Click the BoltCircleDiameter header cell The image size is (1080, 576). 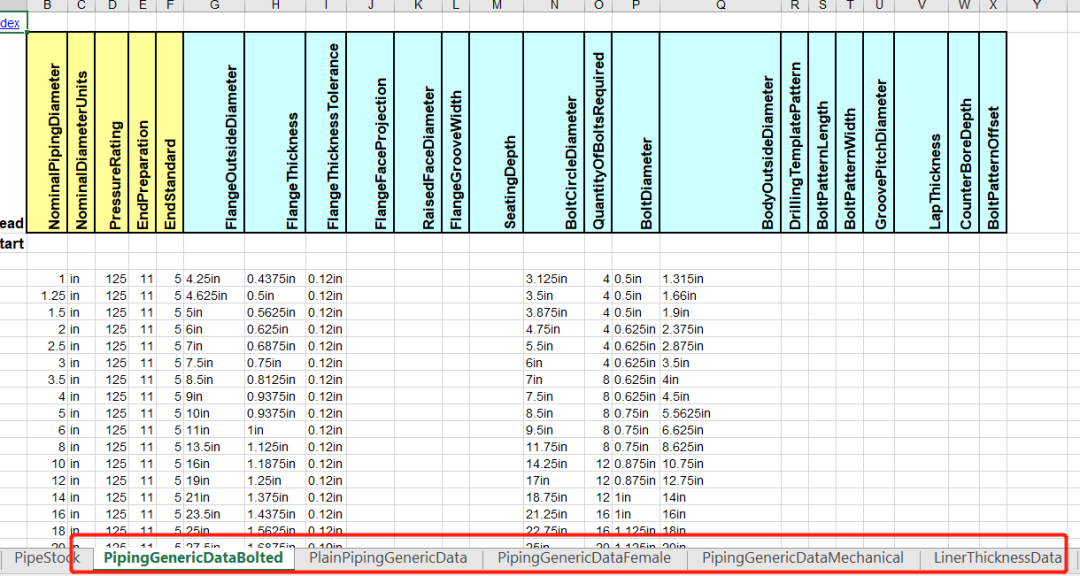(x=554, y=132)
